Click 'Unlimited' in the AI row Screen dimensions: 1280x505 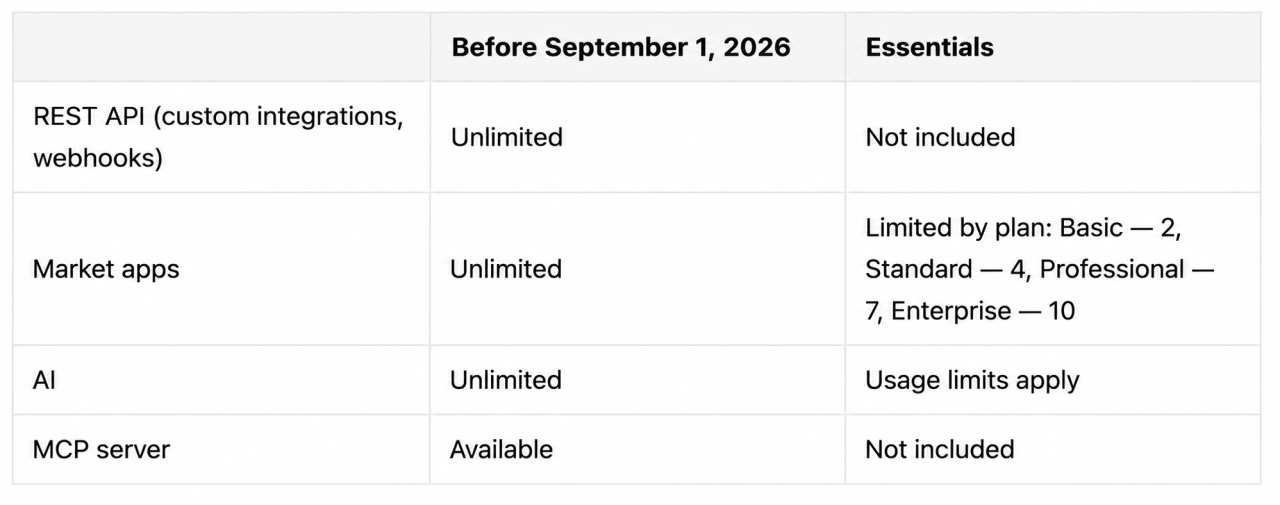pos(506,380)
